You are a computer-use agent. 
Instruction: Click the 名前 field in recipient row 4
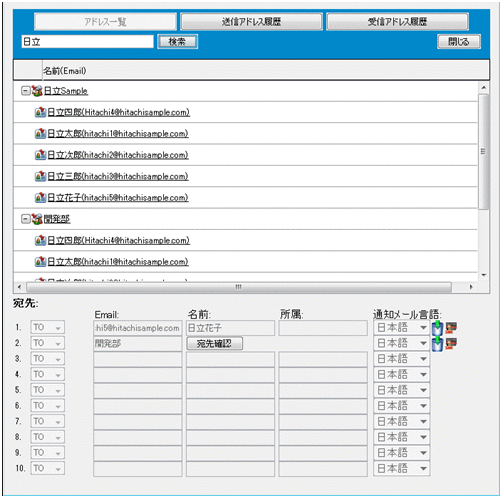click(230, 375)
